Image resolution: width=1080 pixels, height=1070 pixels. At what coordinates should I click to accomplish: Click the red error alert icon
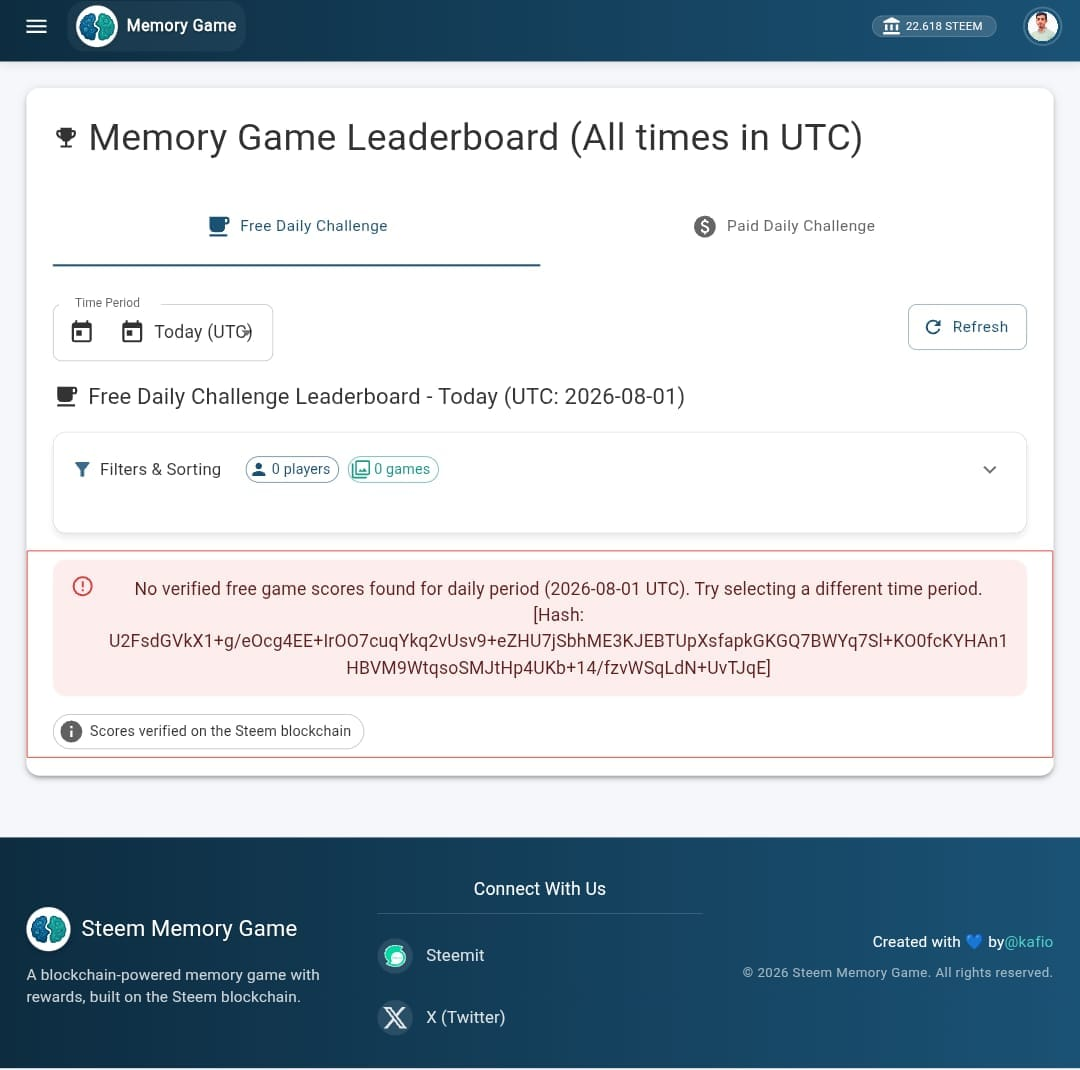click(83, 586)
